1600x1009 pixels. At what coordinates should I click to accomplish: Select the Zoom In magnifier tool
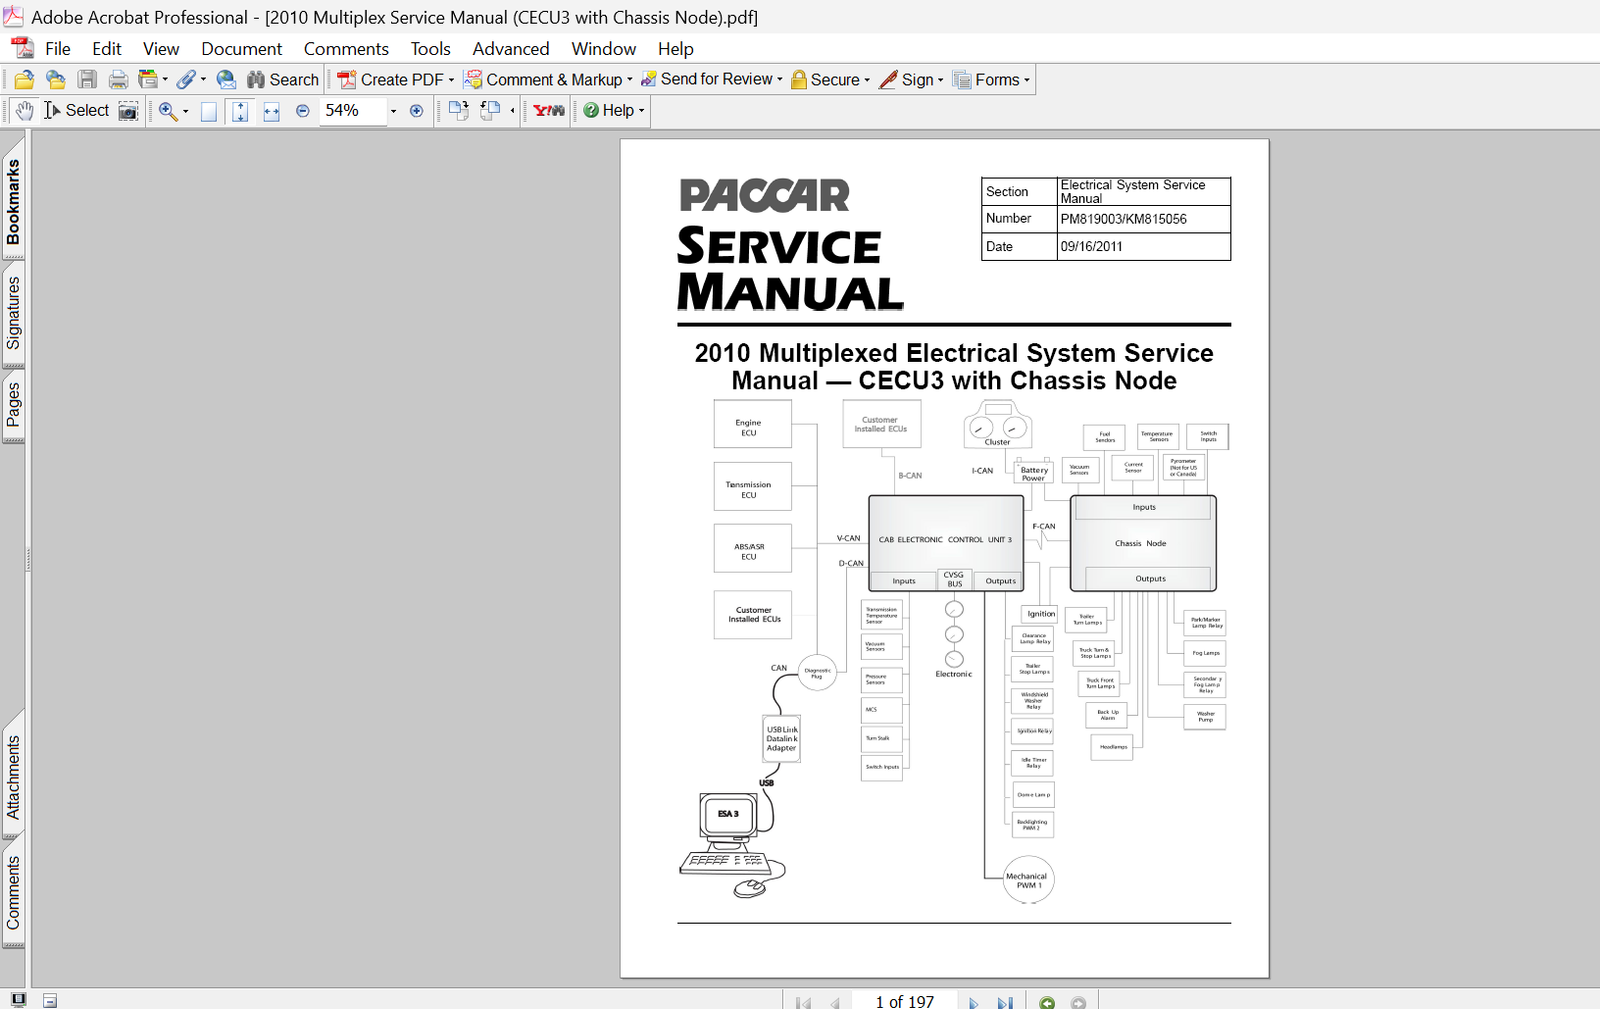coord(168,111)
